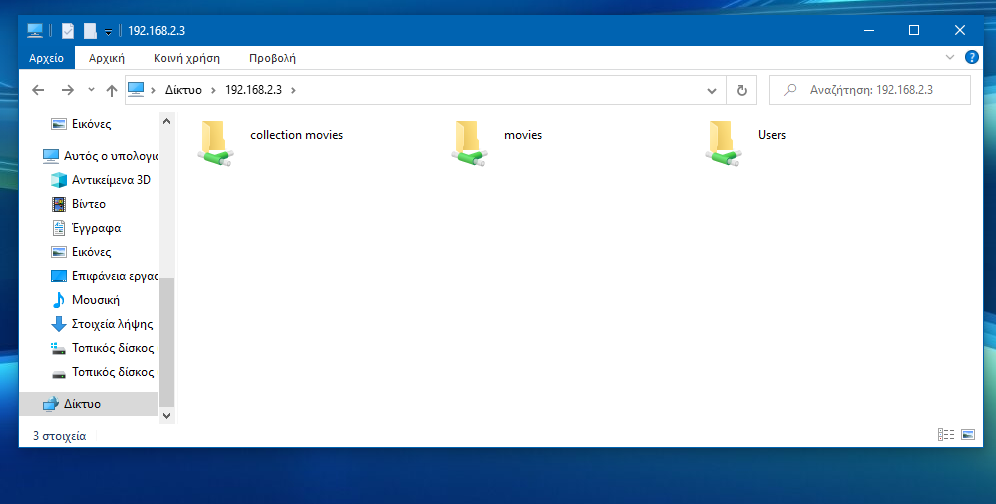Click the Δίκτυο network icon in sidebar
The width and height of the screenshot is (996, 504).
tap(51, 404)
